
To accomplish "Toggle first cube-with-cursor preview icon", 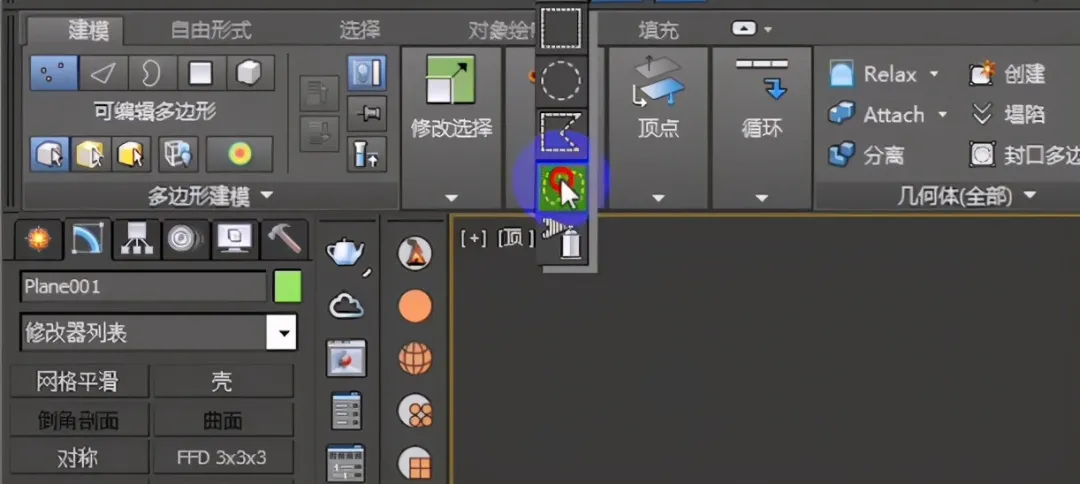I will click(x=50, y=154).
